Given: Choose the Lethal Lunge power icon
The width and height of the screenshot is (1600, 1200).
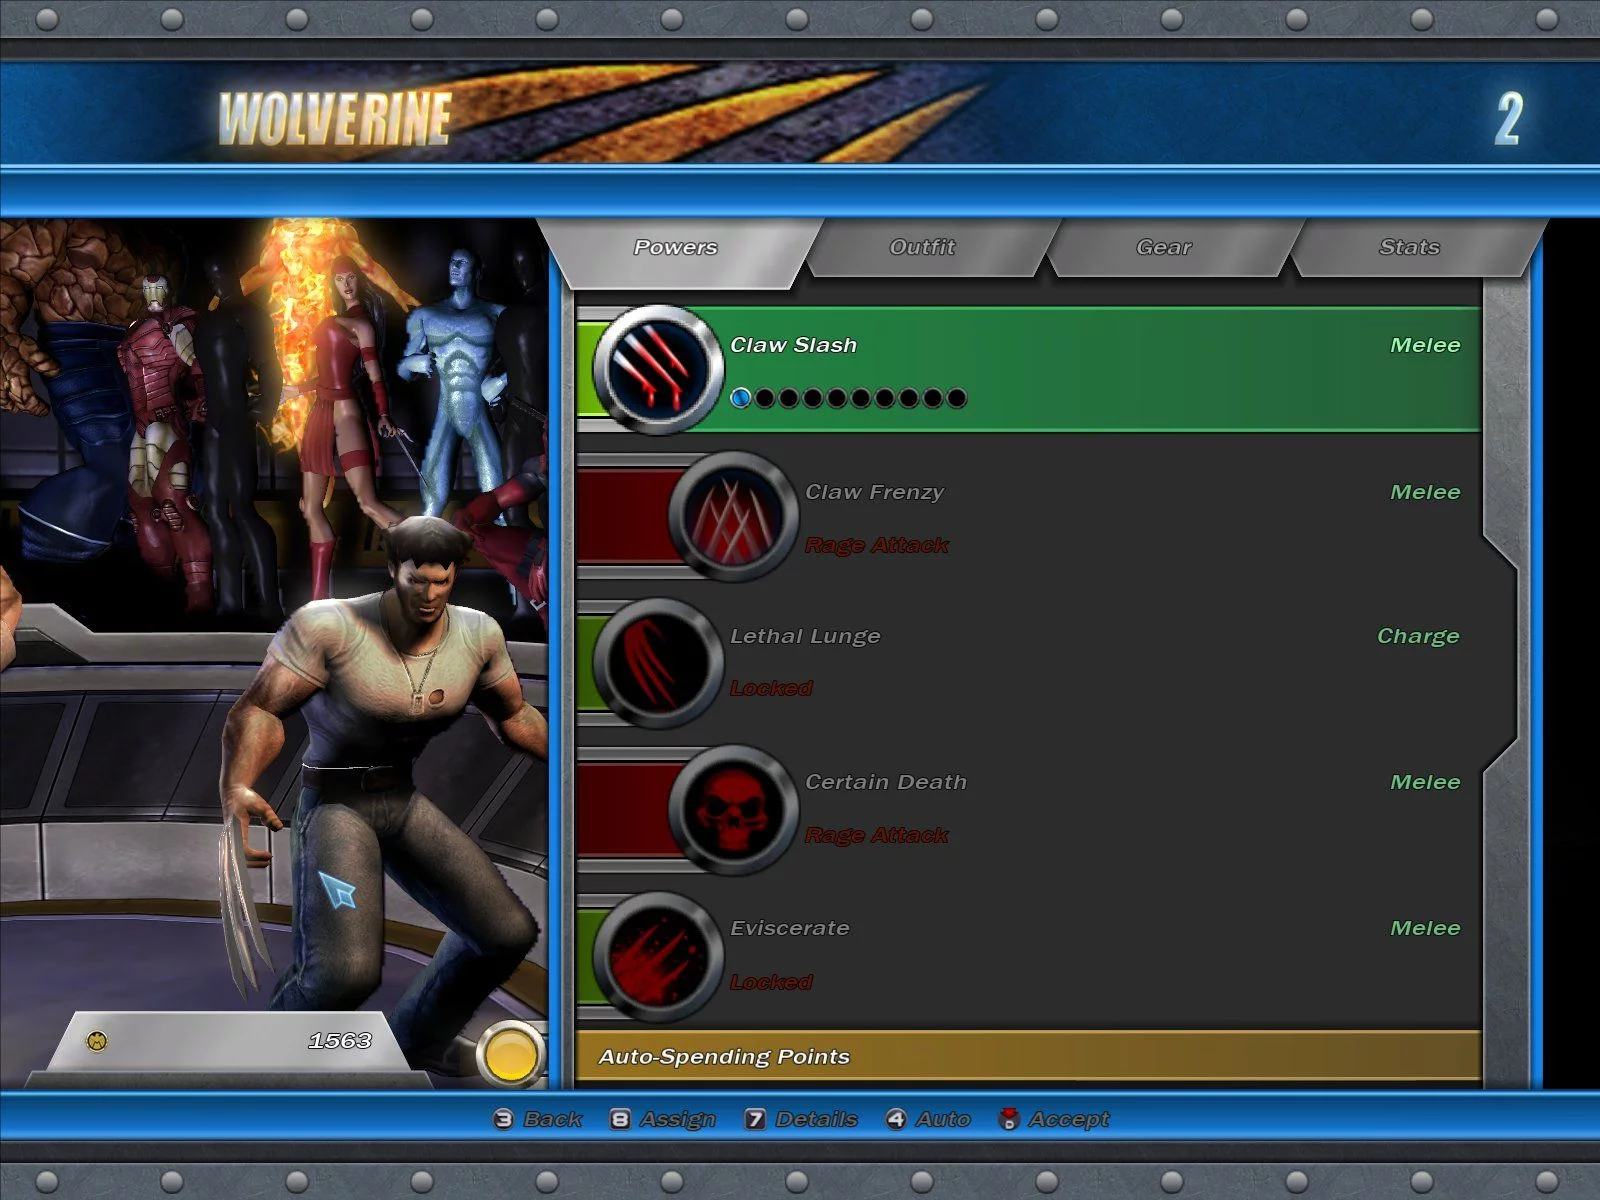Looking at the screenshot, I should [x=658, y=662].
